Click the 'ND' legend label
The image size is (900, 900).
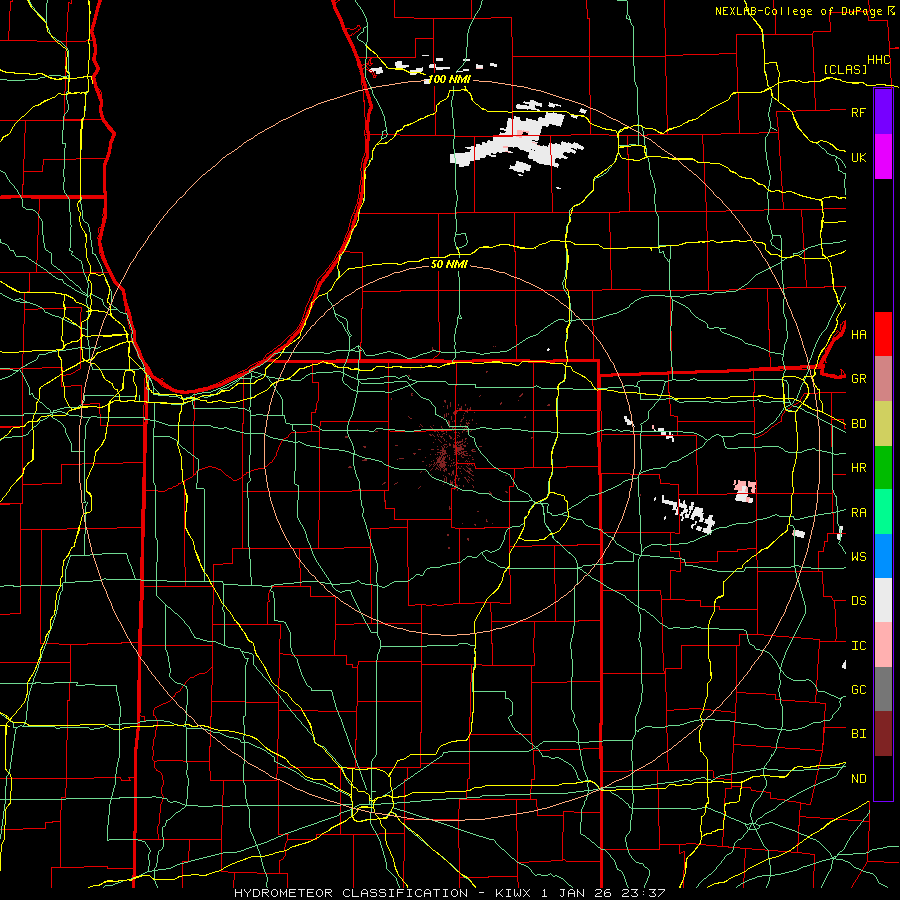[x=858, y=779]
